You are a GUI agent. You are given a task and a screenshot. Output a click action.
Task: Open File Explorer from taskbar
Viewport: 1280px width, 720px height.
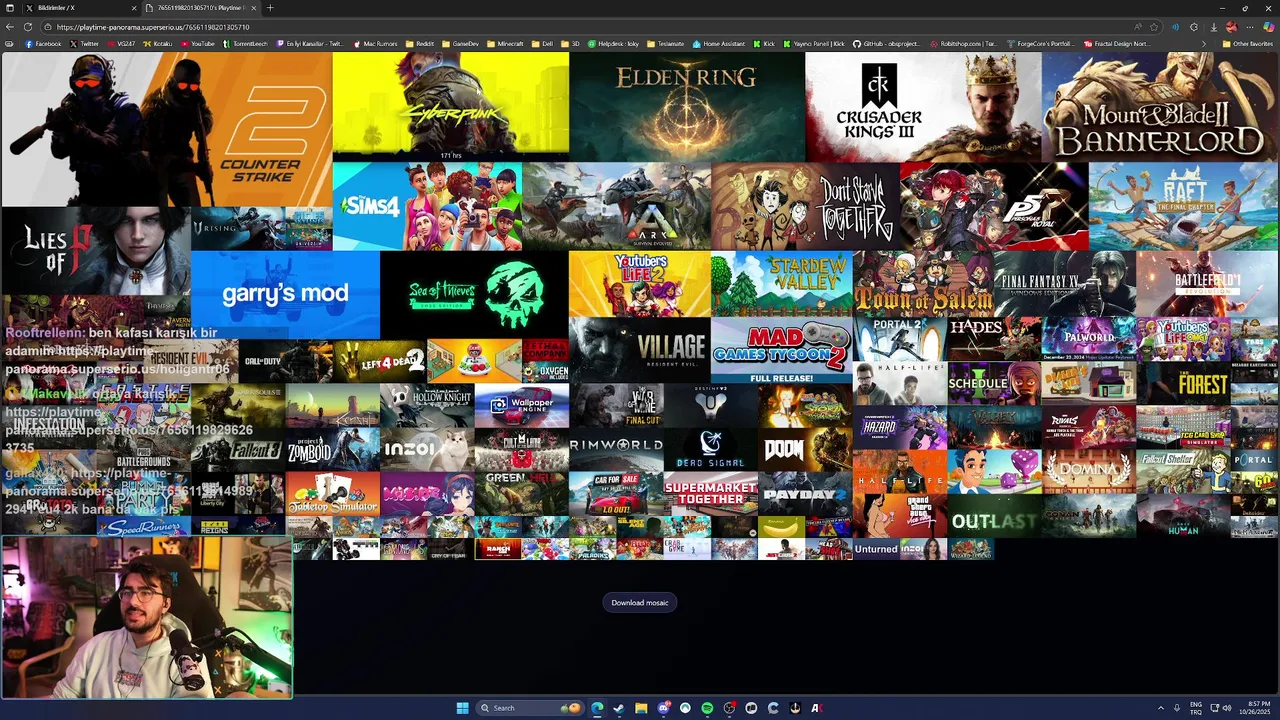point(641,708)
